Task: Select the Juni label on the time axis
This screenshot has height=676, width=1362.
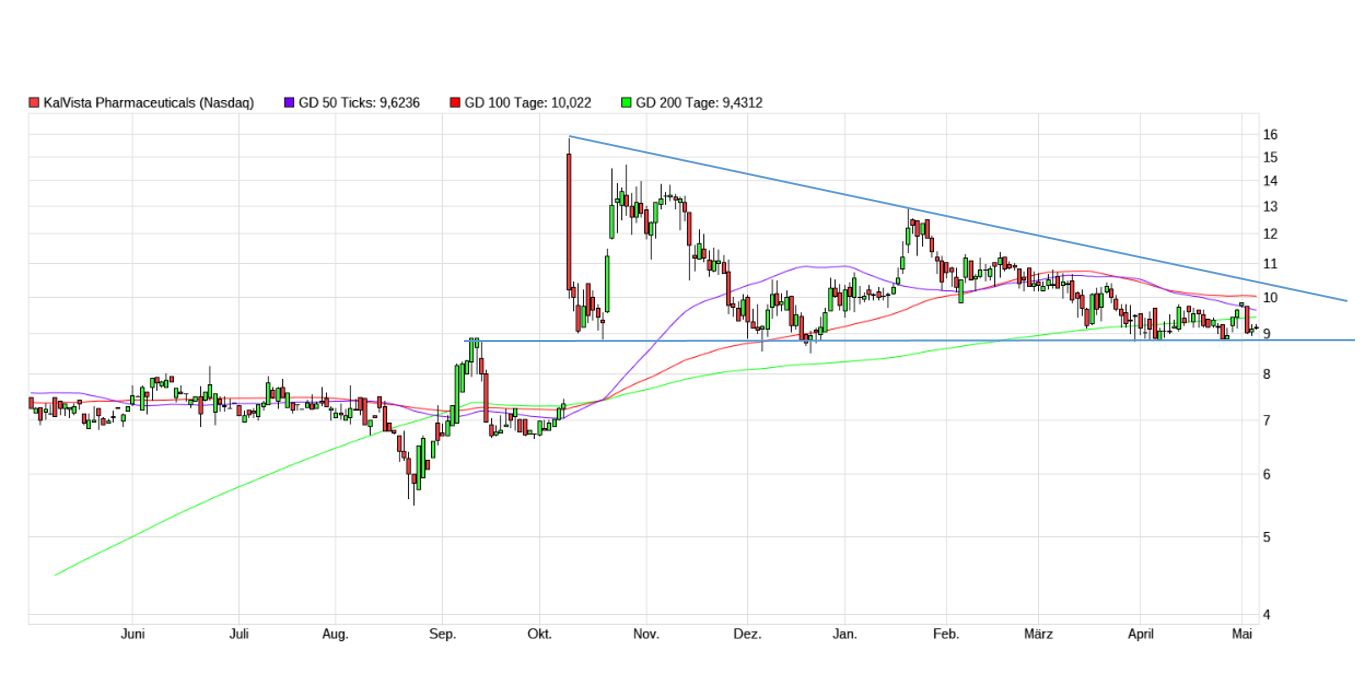Action: (x=133, y=634)
